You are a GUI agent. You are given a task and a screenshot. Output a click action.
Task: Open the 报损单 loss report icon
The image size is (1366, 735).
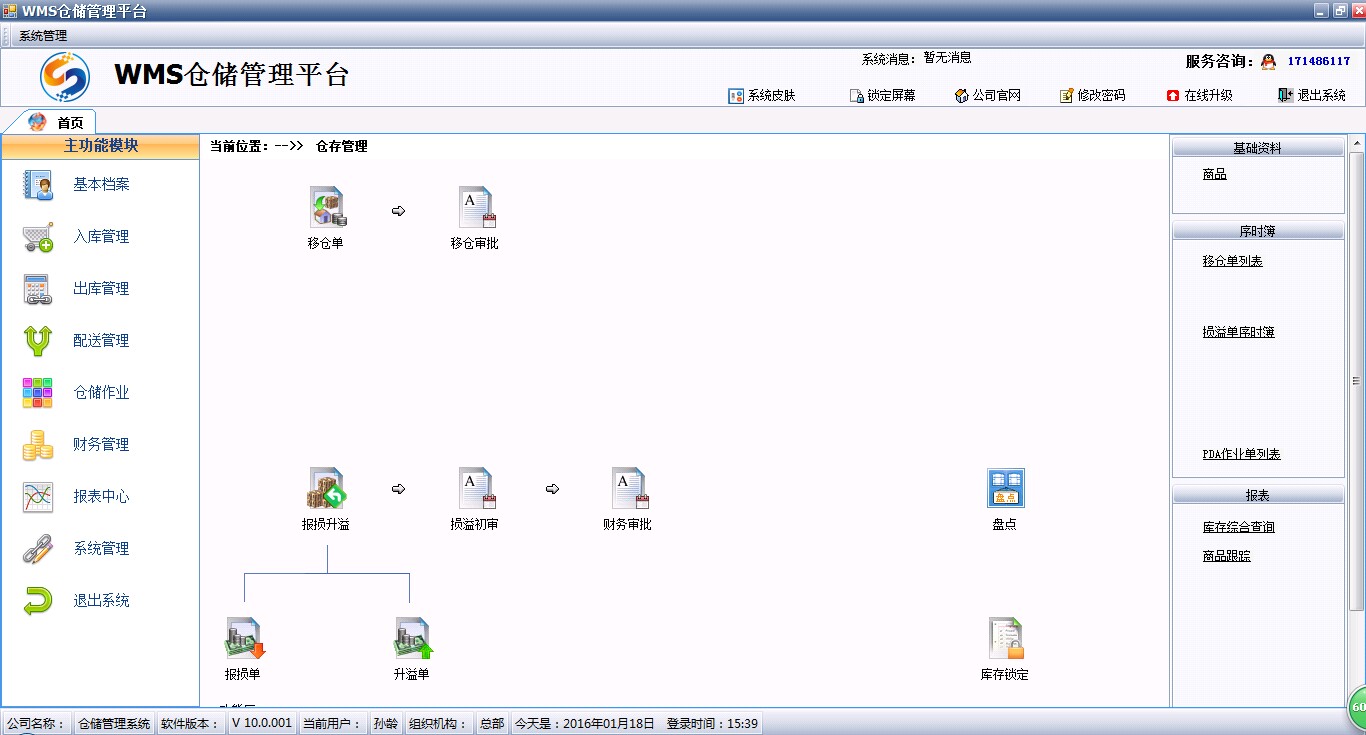pos(243,639)
